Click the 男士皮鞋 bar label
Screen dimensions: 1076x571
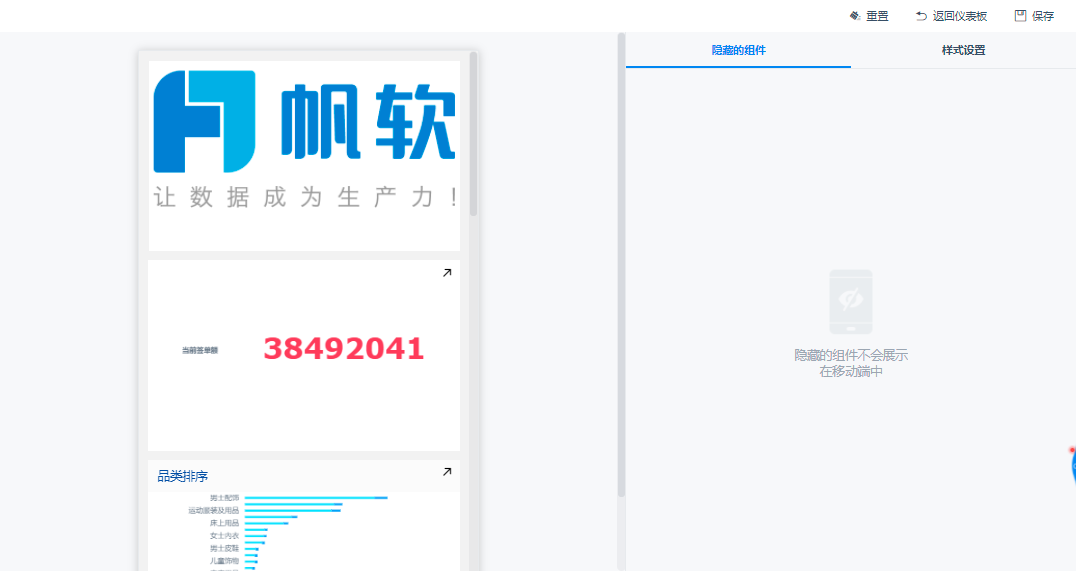pos(224,548)
